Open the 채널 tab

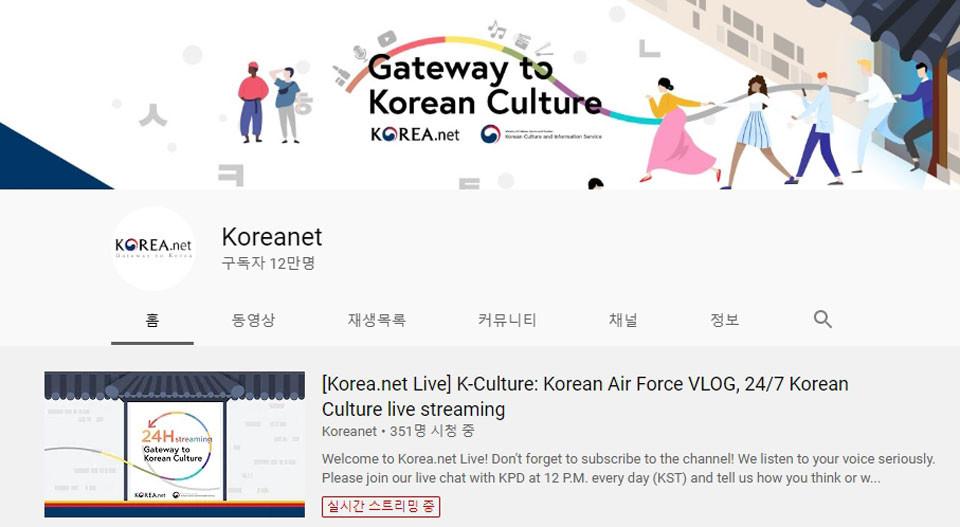coord(623,320)
